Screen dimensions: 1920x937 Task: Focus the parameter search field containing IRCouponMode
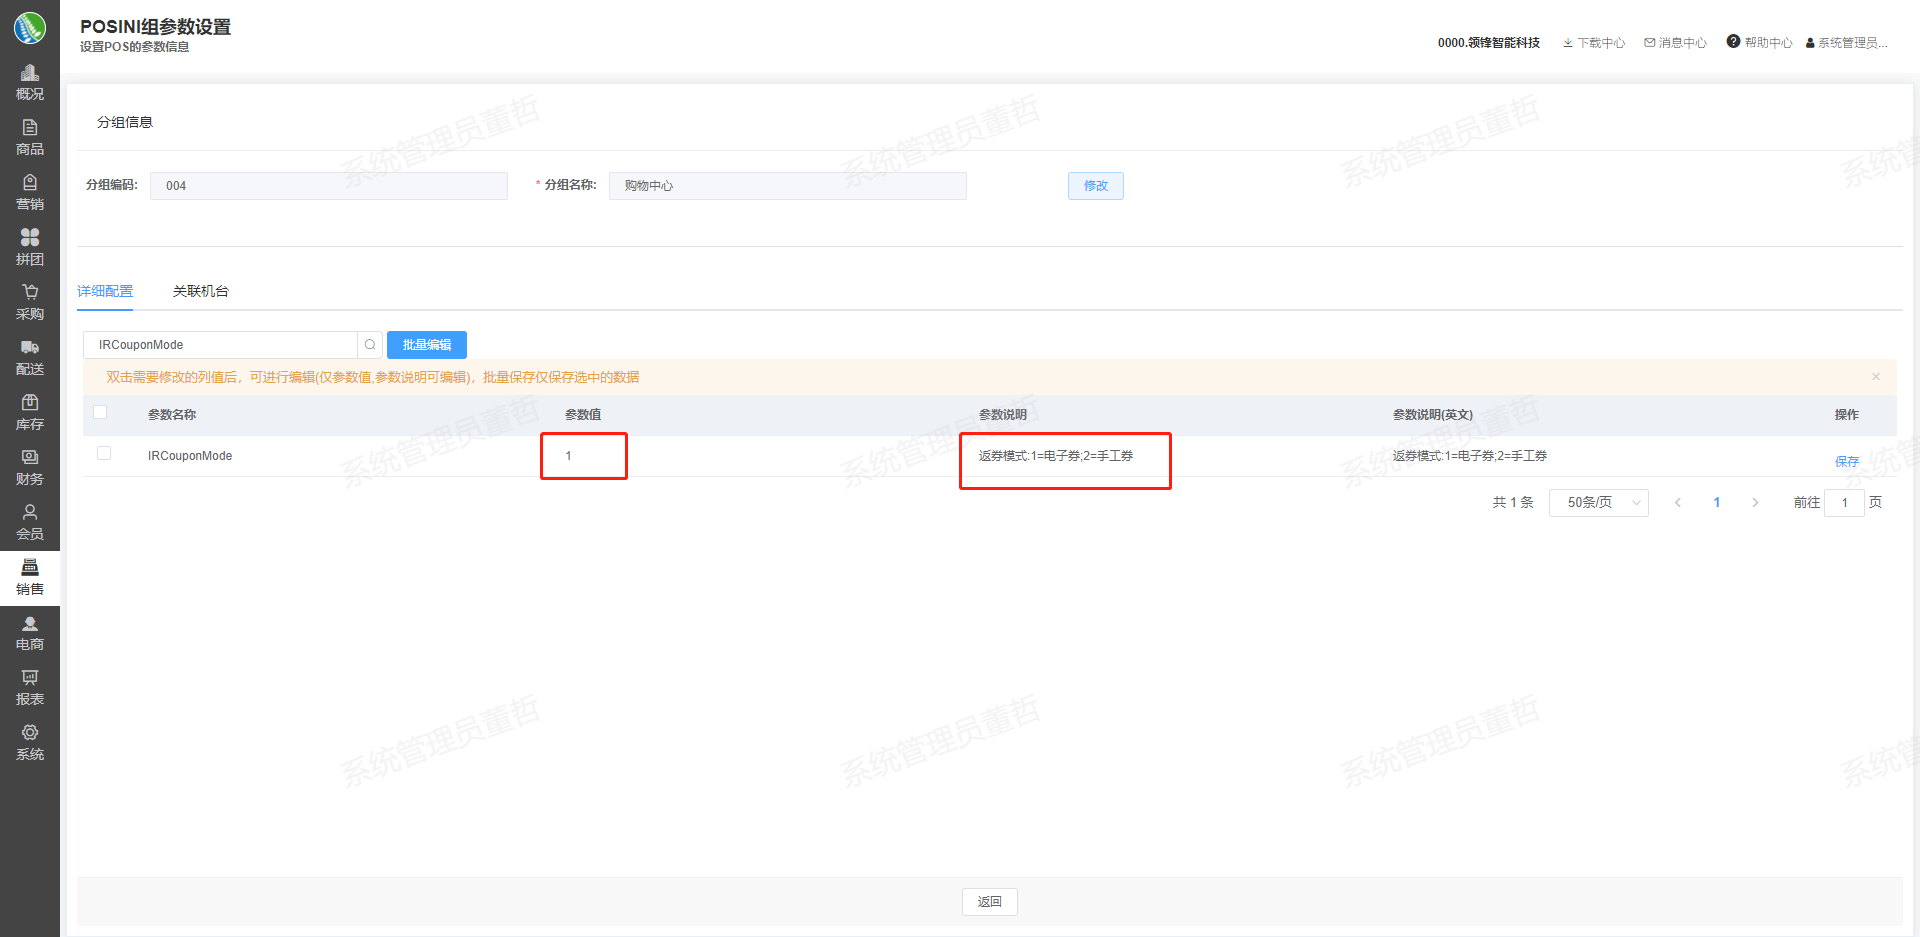[220, 345]
